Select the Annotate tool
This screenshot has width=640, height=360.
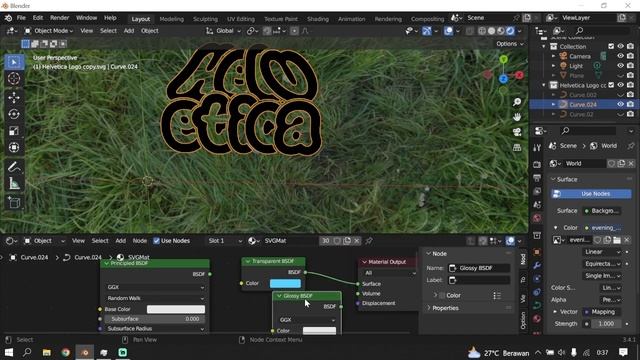point(14,167)
